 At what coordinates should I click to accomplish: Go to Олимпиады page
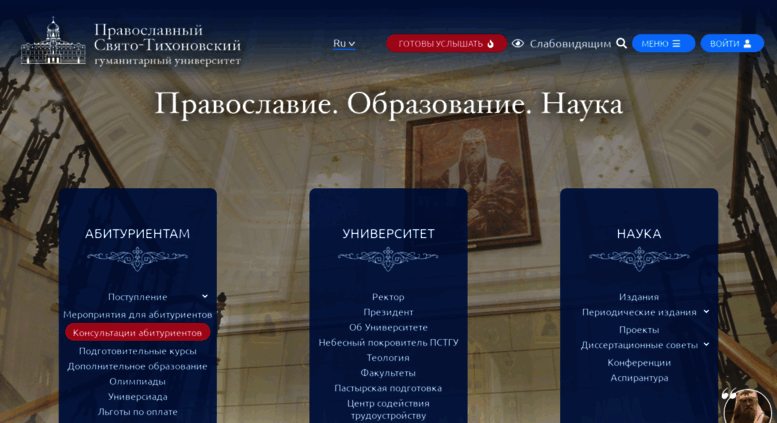point(137,381)
